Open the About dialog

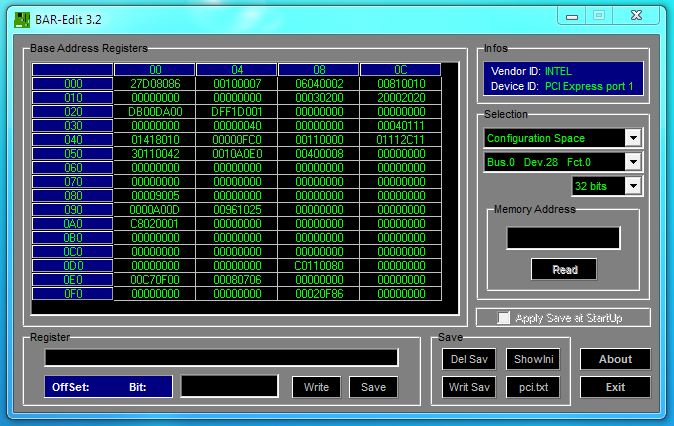coord(615,359)
